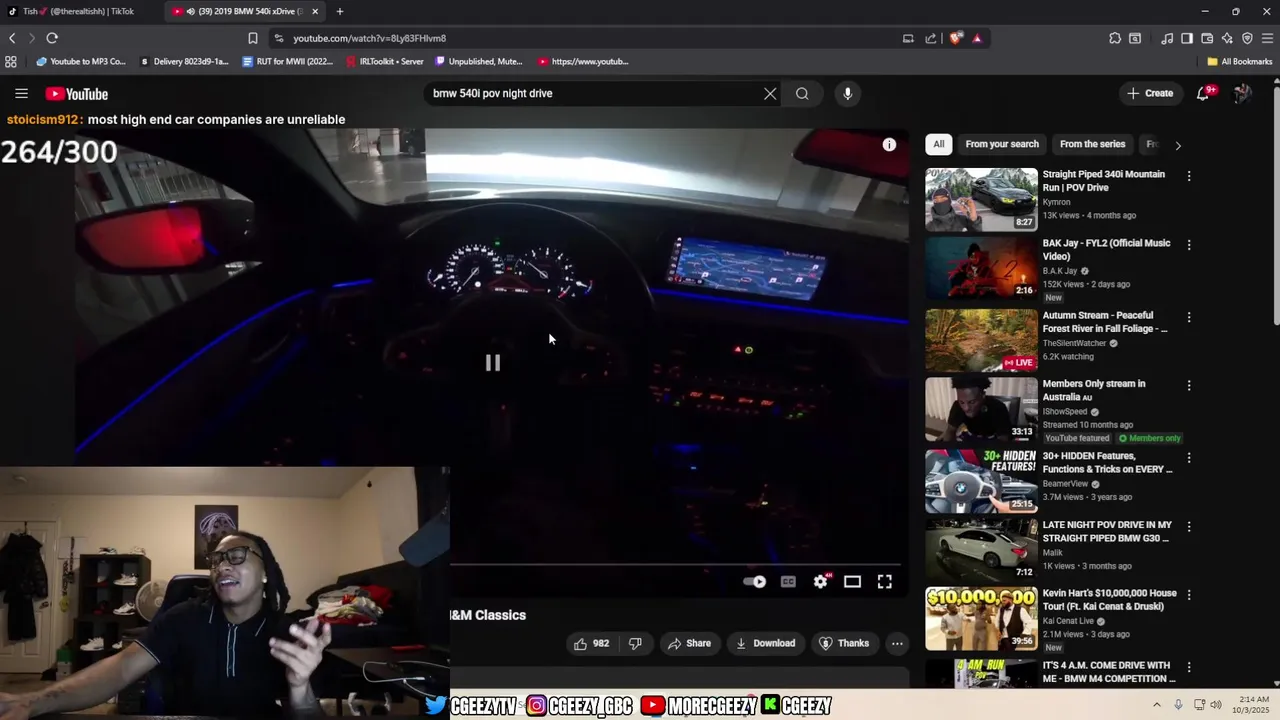The image size is (1280, 720).
Task: Dislike the video with thumbs down
Action: point(635,643)
